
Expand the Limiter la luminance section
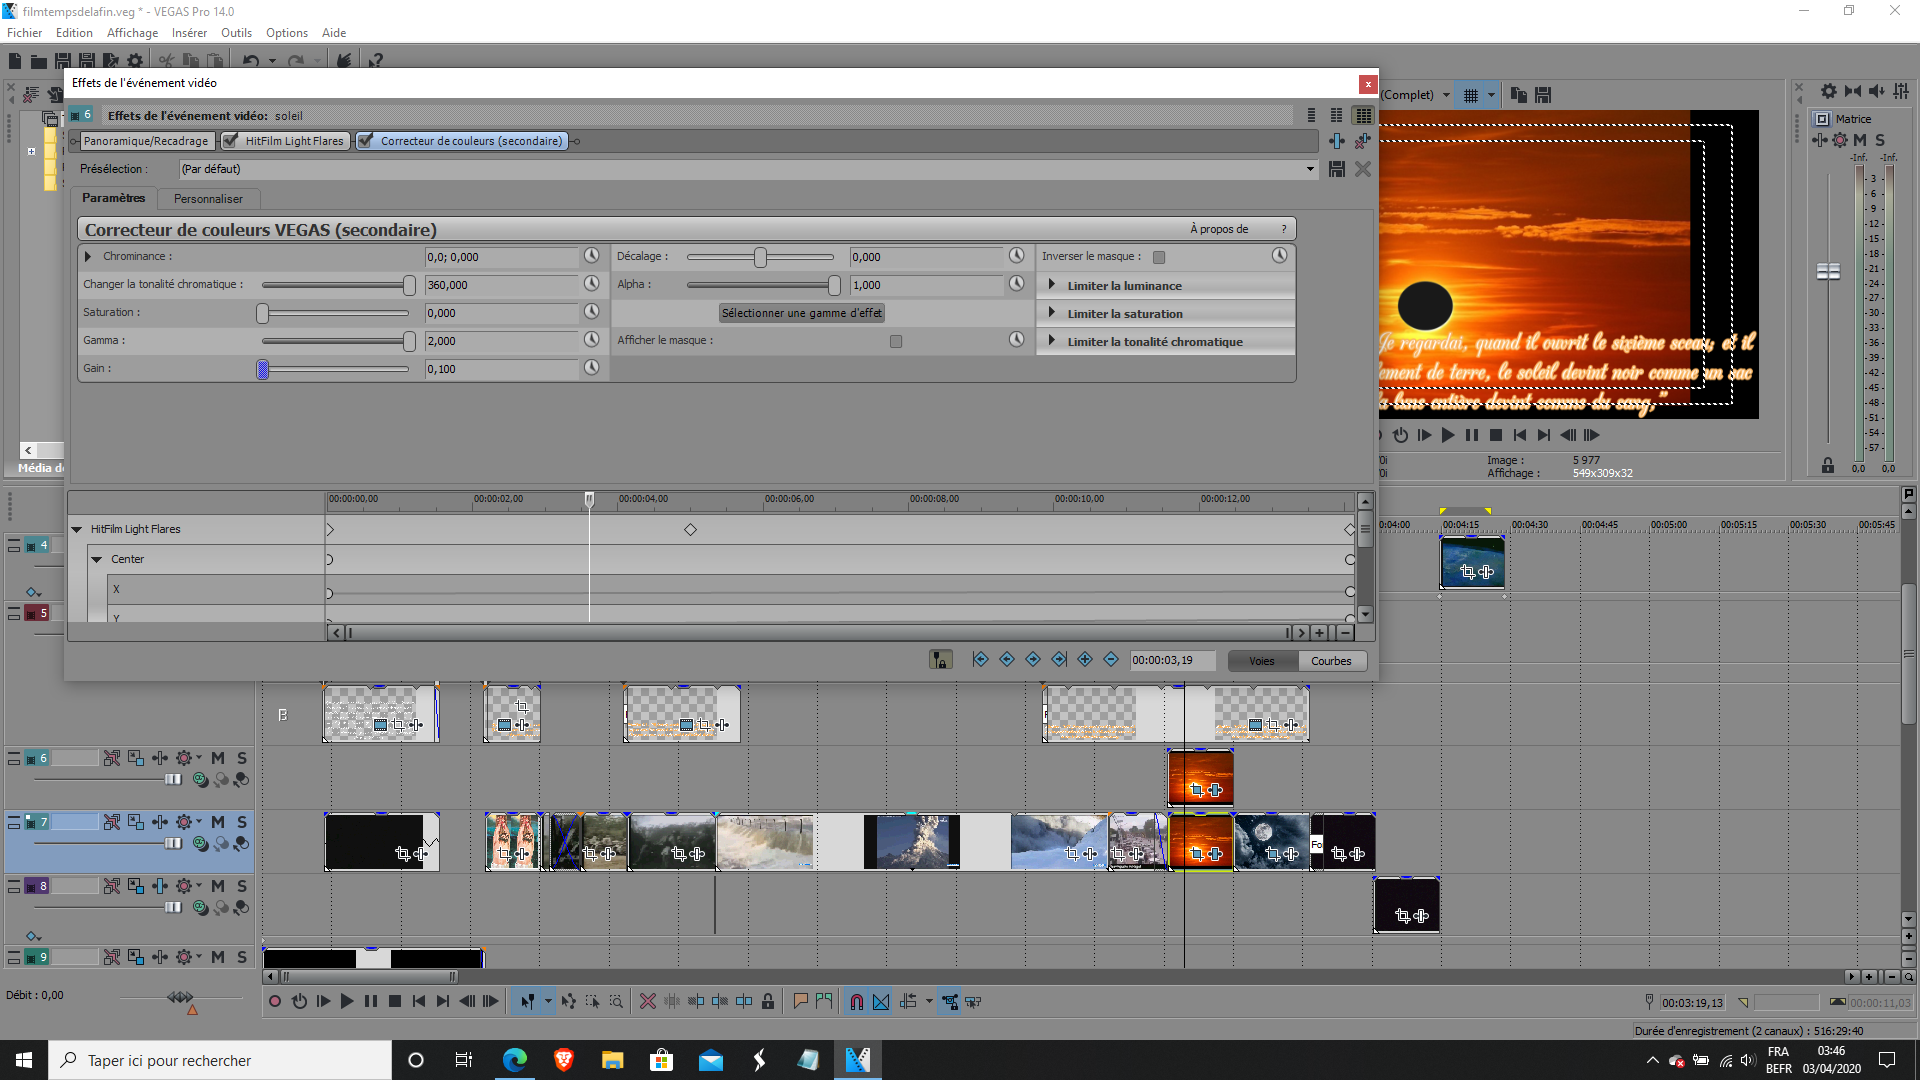(x=1051, y=285)
